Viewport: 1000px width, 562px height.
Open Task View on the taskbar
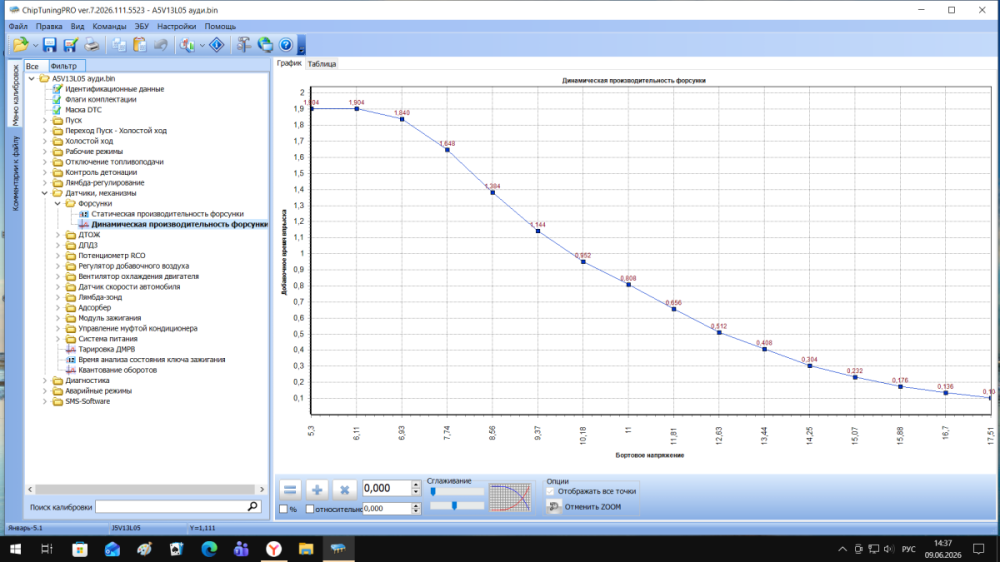47,549
